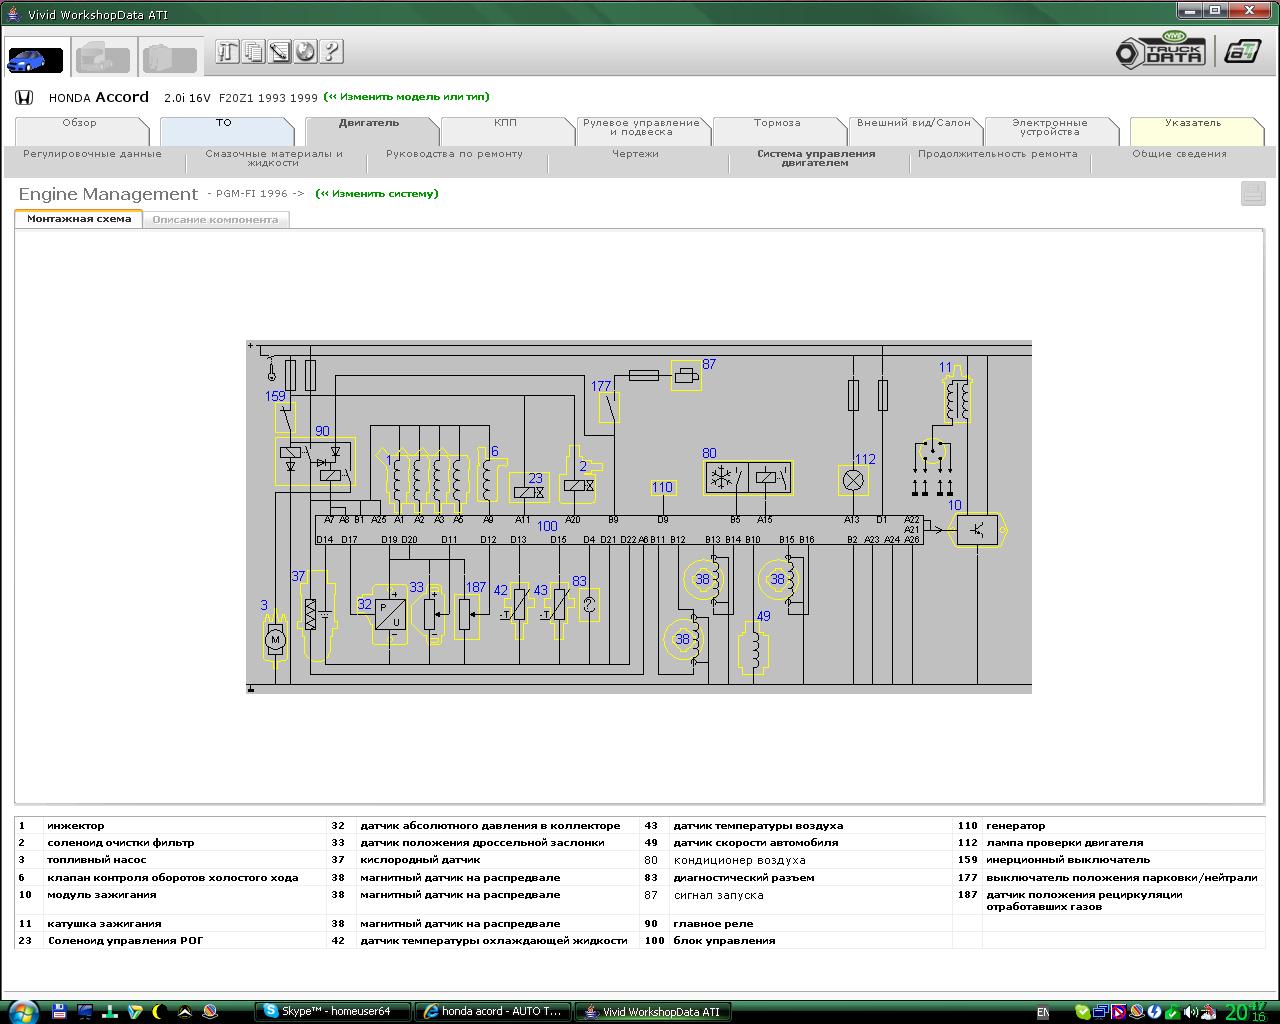This screenshot has height=1024, width=1280.
Task: Select Общие сведения submenu
Action: pyautogui.click(x=1179, y=155)
